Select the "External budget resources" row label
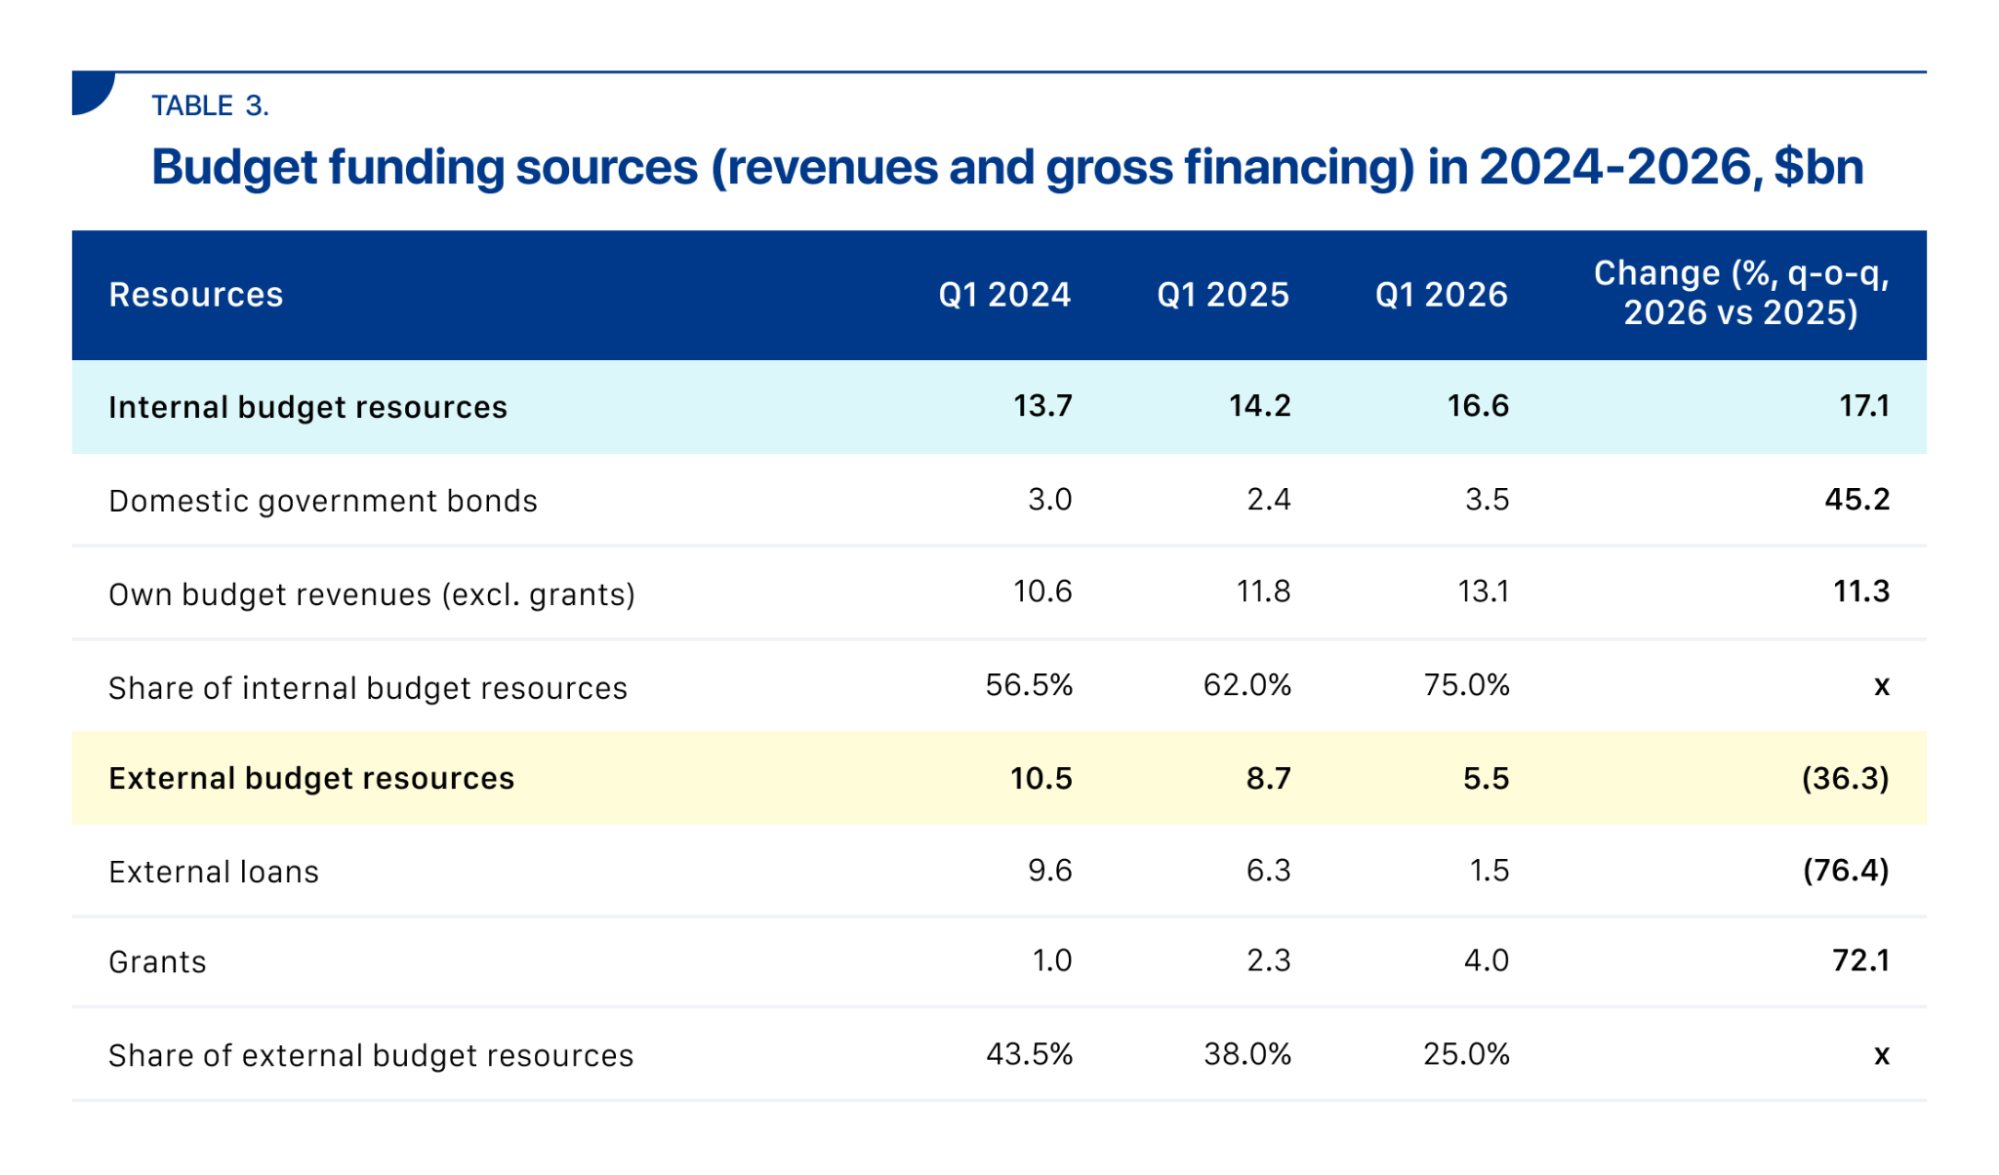1999x1175 pixels. coord(311,779)
